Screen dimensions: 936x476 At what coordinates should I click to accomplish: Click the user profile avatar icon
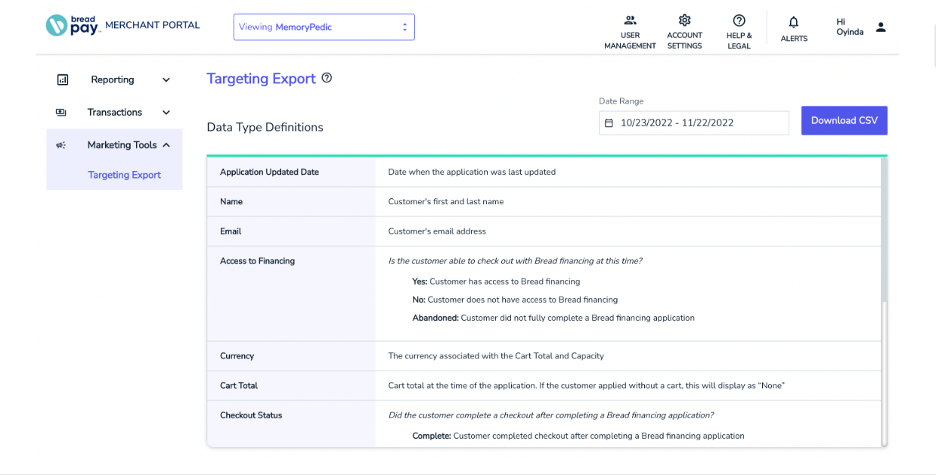tap(881, 27)
